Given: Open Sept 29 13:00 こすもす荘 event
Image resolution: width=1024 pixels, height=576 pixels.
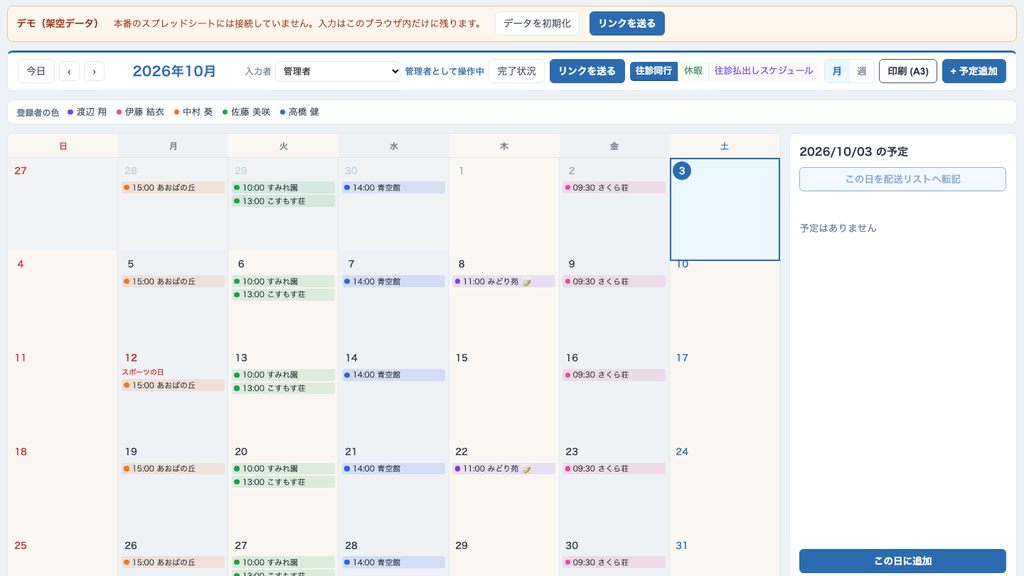Looking at the screenshot, I should coord(283,201).
